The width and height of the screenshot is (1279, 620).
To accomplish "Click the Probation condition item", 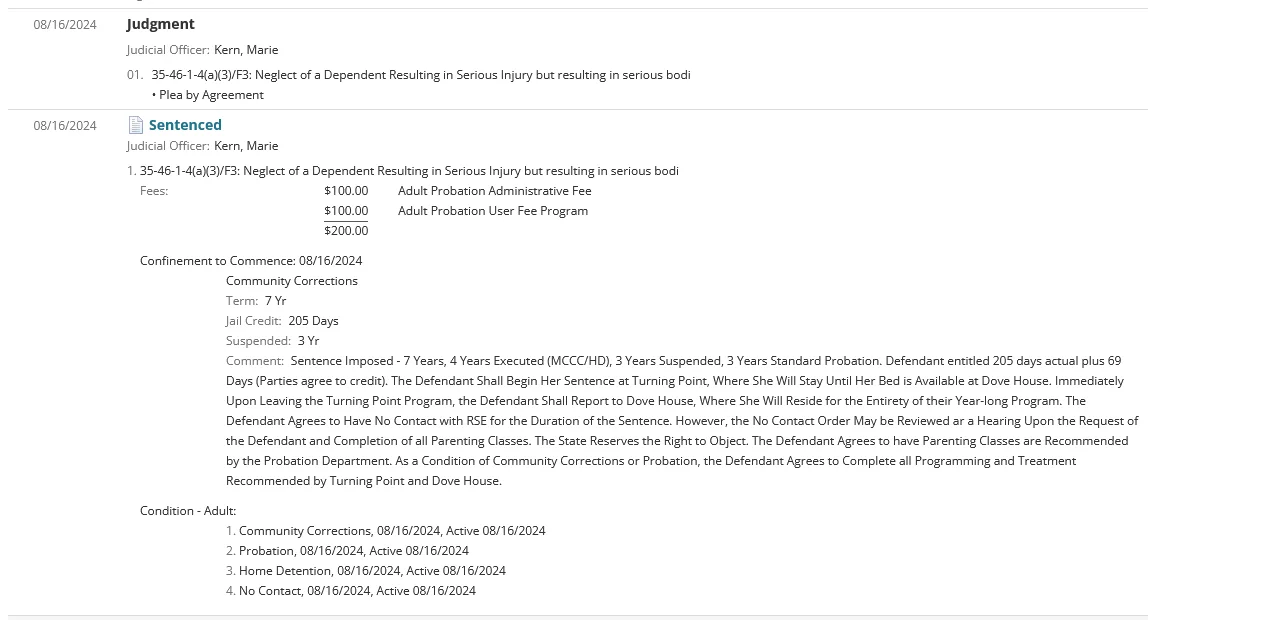I will pos(353,551).
